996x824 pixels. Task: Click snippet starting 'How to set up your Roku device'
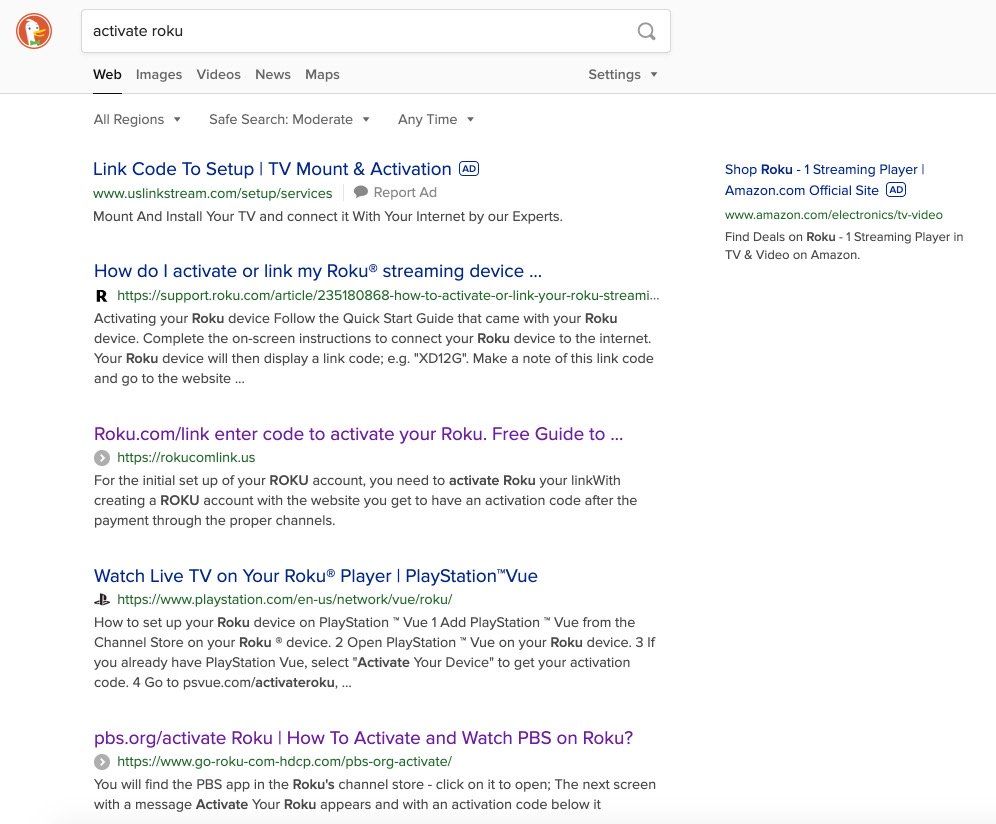[x=375, y=652]
